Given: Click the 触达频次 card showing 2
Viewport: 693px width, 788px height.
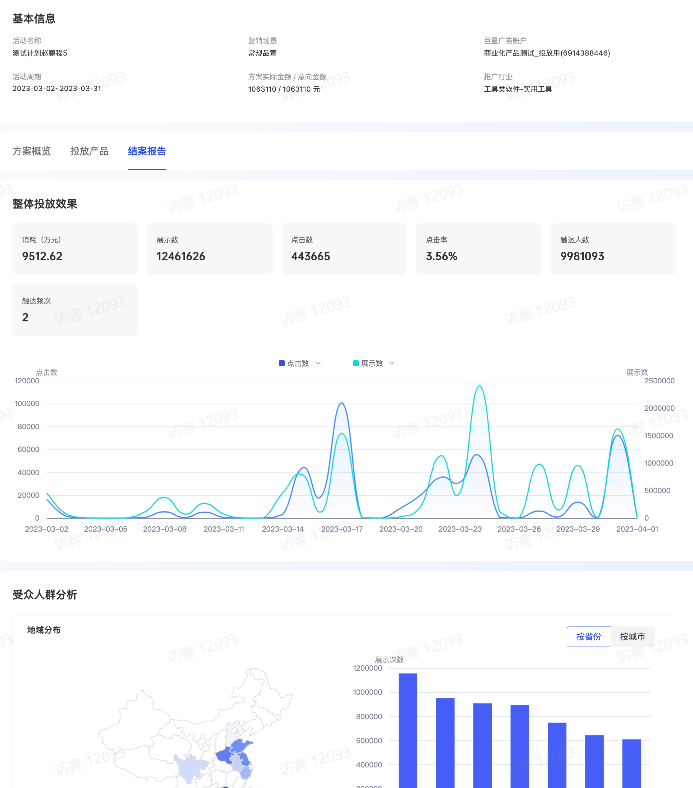Looking at the screenshot, I should (75, 310).
